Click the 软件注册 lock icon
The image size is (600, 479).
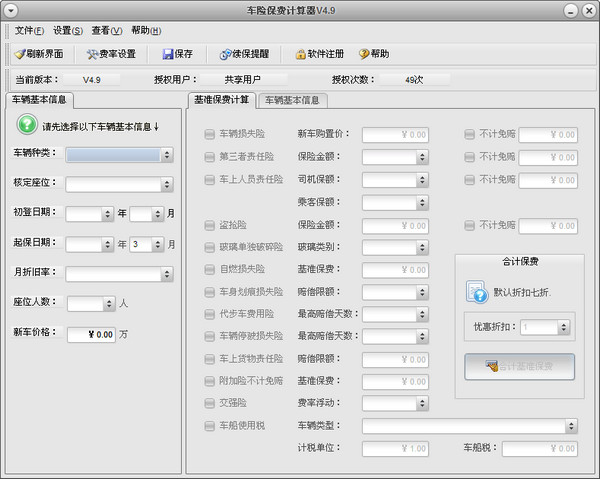(301, 54)
